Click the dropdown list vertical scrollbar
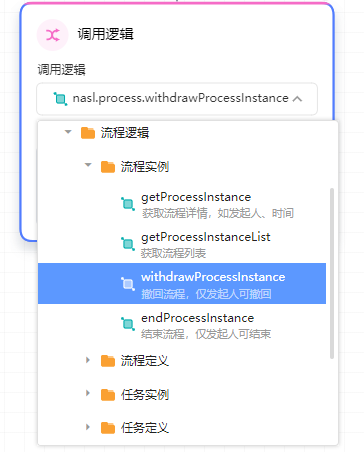This screenshot has height=452, width=364. tap(332, 273)
